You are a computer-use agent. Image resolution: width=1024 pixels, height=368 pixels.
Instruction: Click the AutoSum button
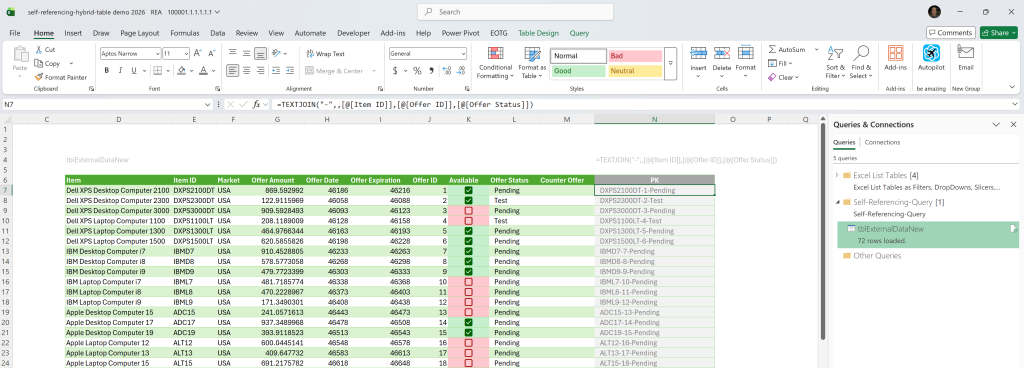coord(787,49)
